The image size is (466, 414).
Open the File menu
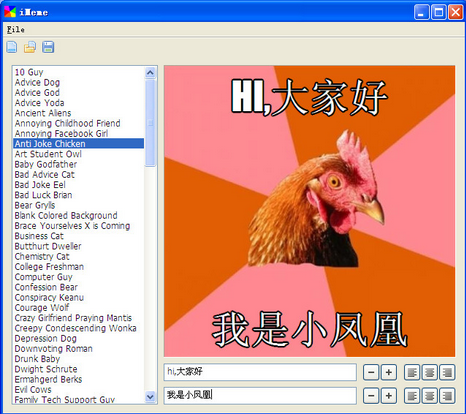[x=16, y=30]
